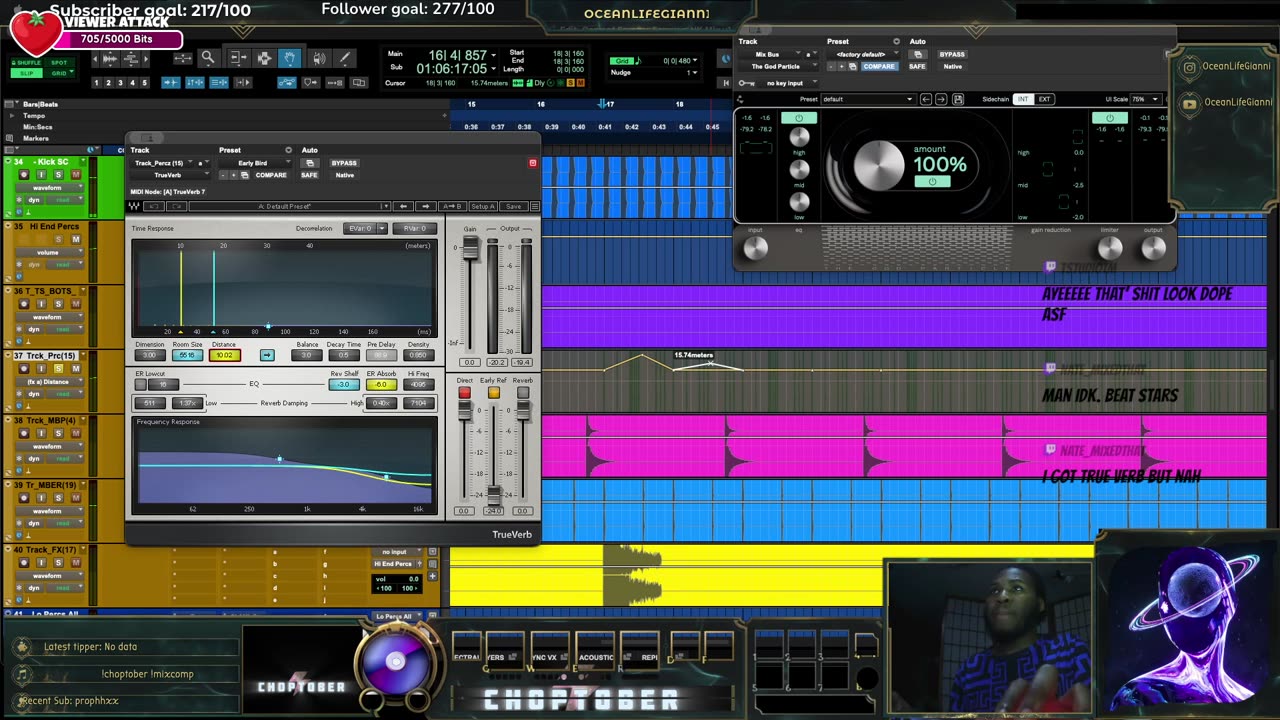The image size is (1280, 720).
Task: Select EXT sidechain option
Action: 1044,99
